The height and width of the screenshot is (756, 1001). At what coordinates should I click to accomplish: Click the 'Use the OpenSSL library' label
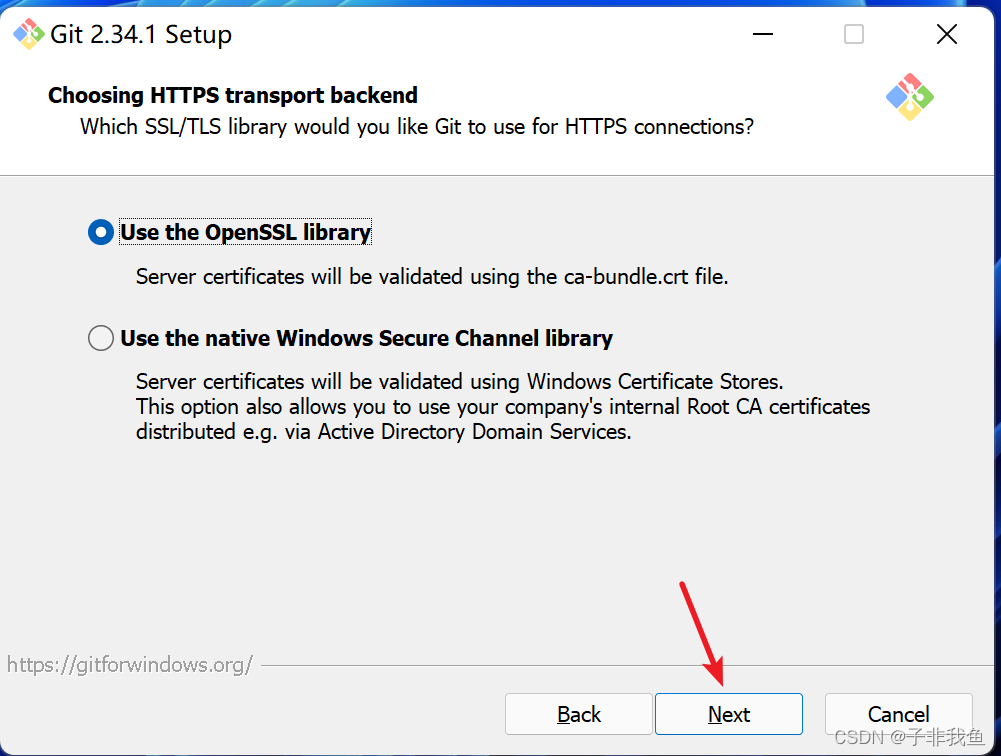coord(246,232)
